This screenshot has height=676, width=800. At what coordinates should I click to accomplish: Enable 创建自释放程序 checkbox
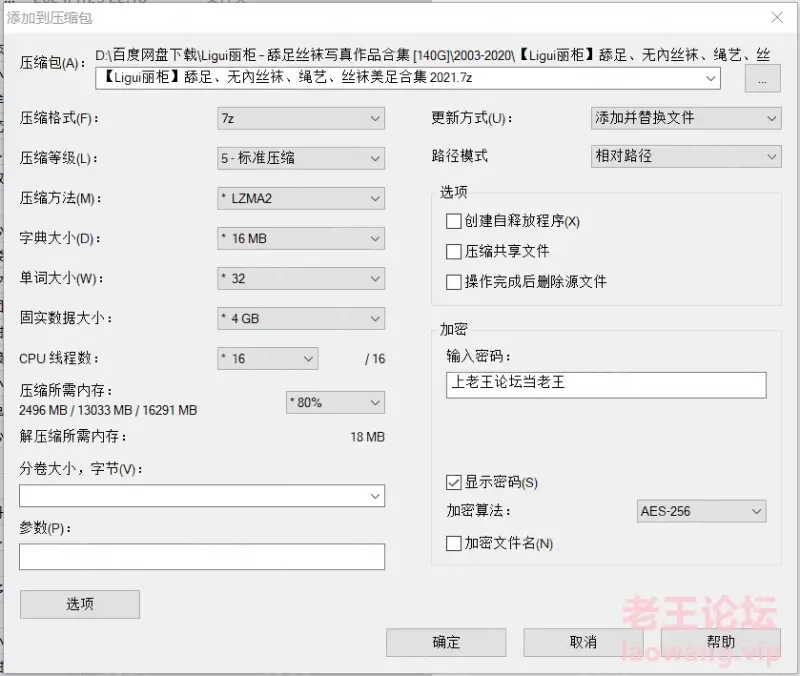click(454, 221)
